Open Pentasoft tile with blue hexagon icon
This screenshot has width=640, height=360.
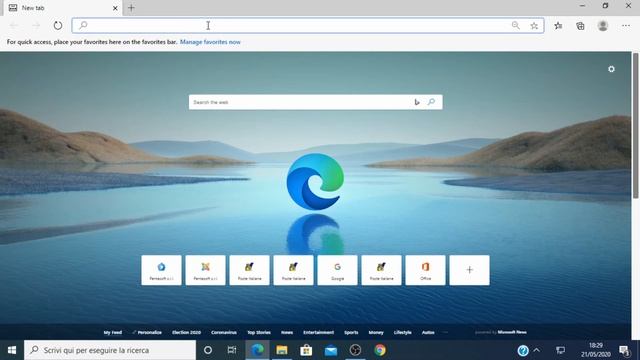[161, 270]
